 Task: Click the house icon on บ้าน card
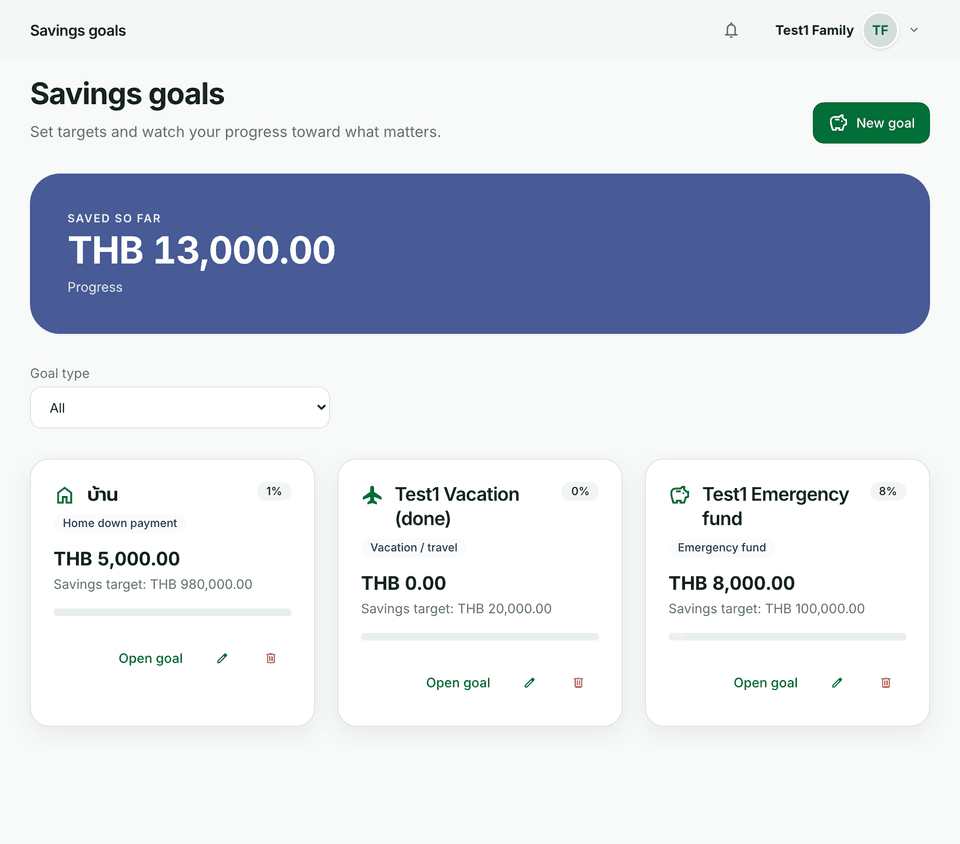64,495
